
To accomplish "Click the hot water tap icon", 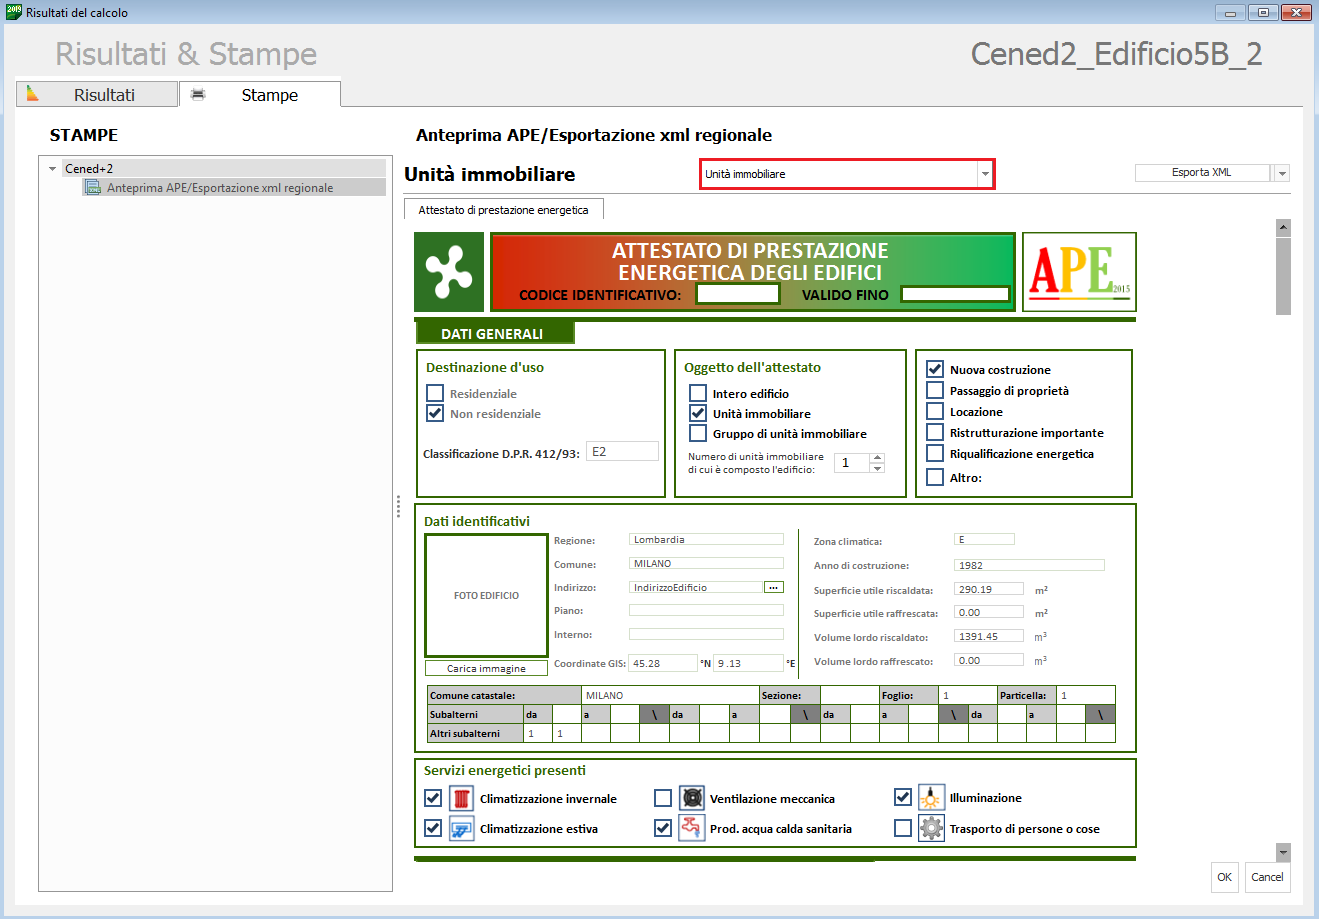I will [691, 828].
